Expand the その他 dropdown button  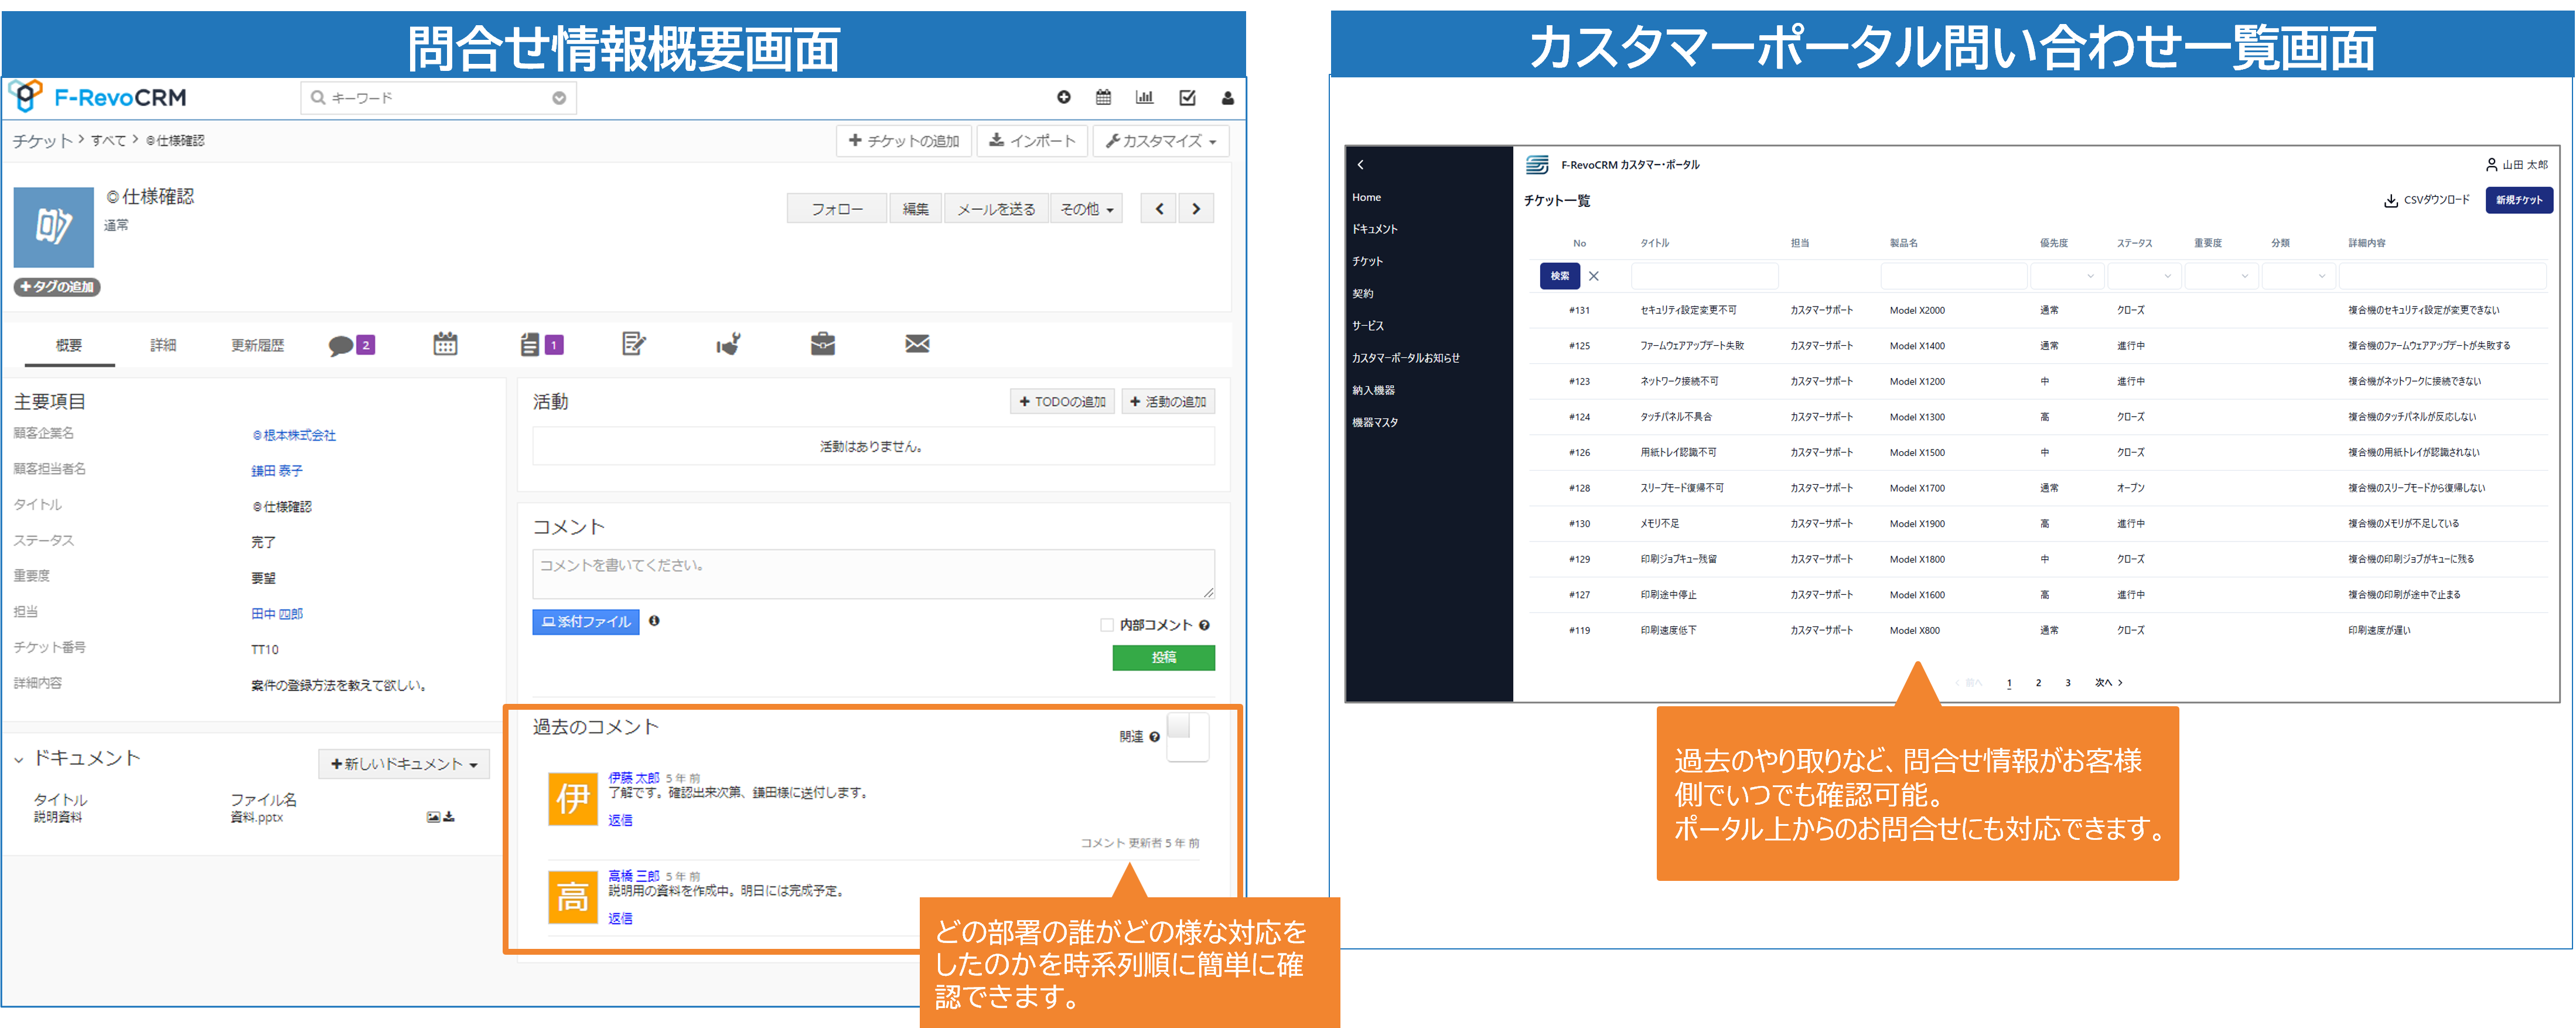(1086, 209)
